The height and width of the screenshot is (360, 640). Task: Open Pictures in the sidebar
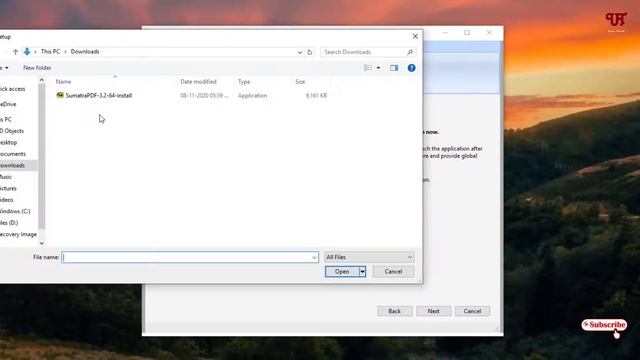coord(8,188)
